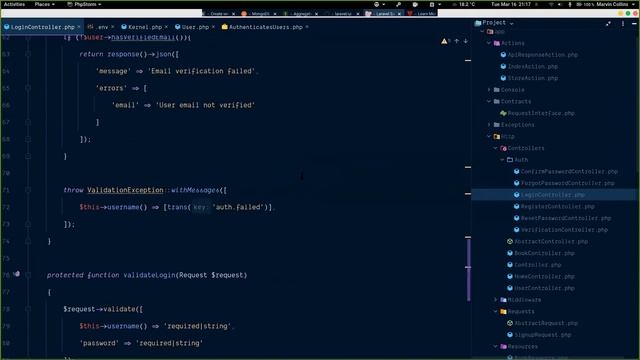The width and height of the screenshot is (640, 360).
Task: Open ForgotPasswordController.php in tree
Action: (564, 183)
